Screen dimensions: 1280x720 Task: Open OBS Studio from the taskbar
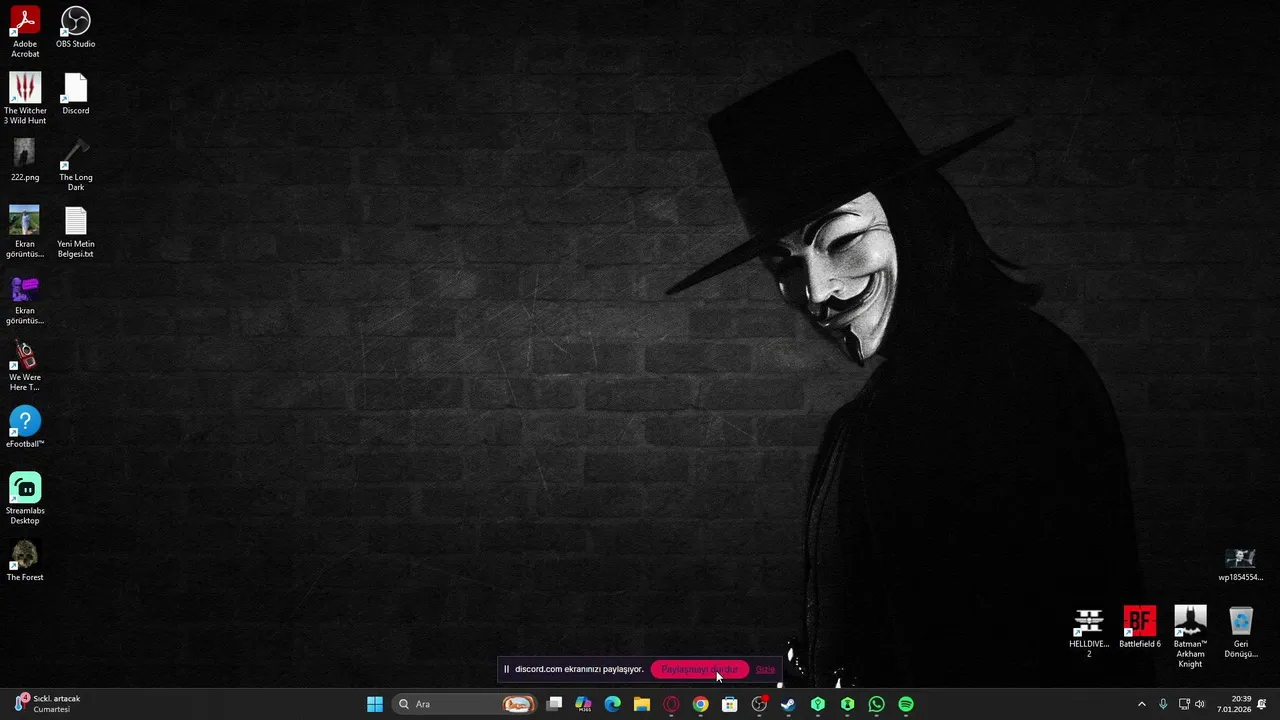click(x=759, y=704)
